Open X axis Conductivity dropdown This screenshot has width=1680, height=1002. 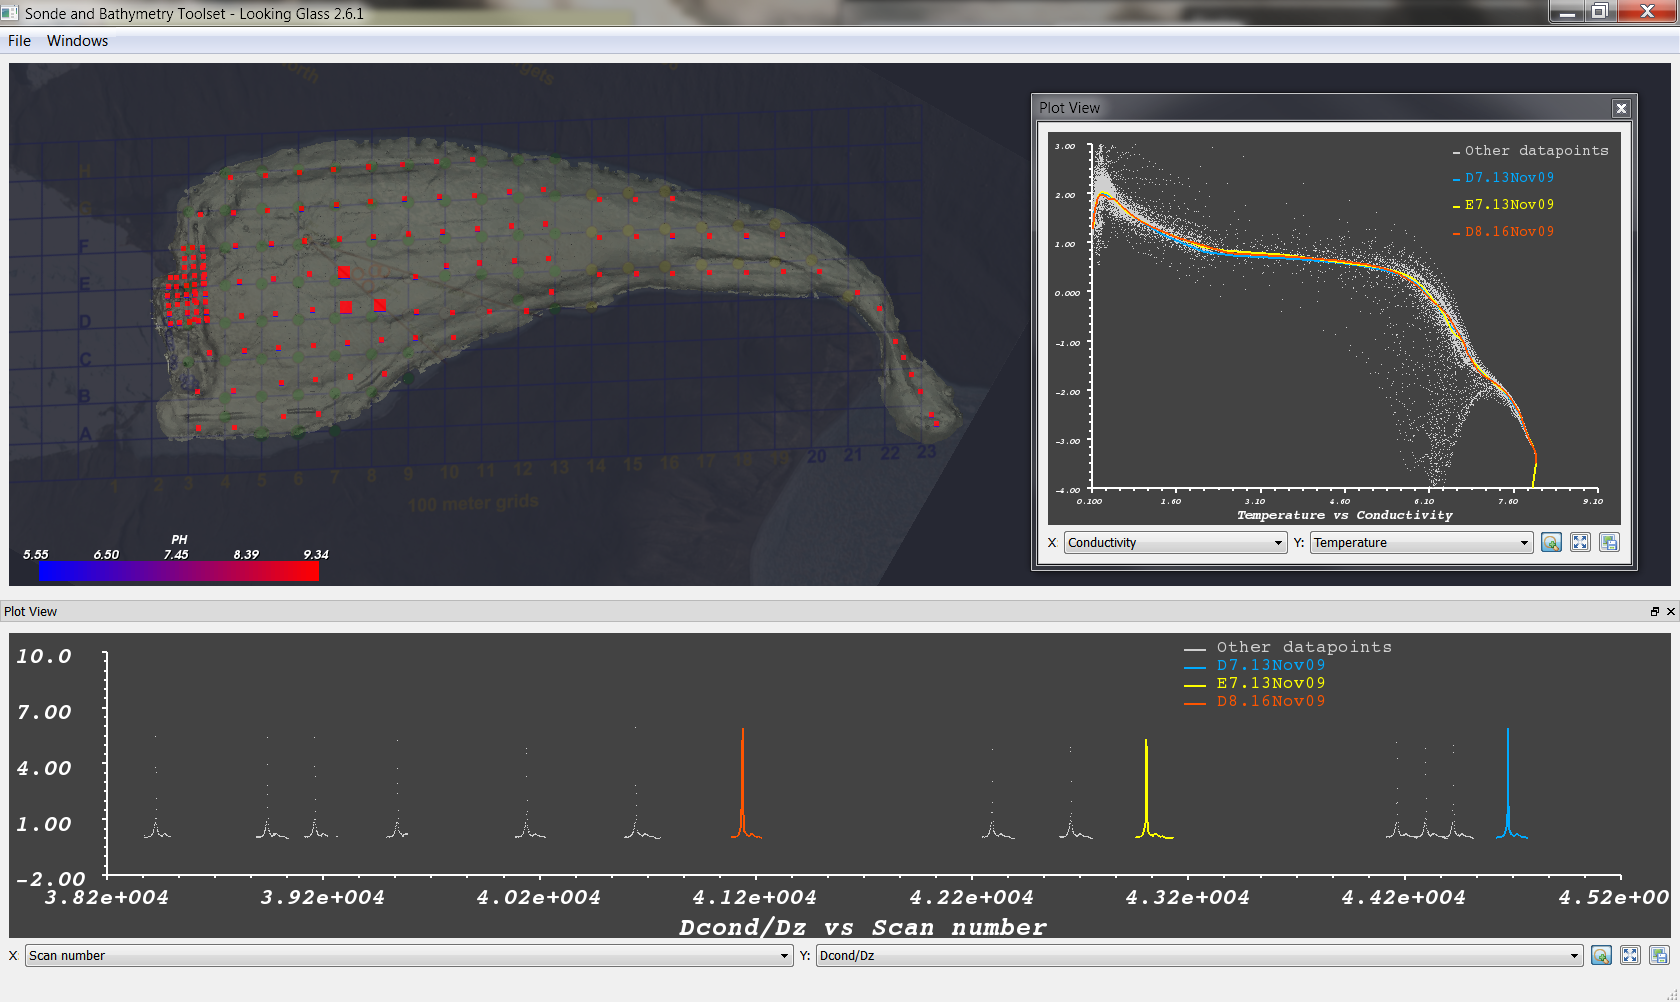(1175, 542)
